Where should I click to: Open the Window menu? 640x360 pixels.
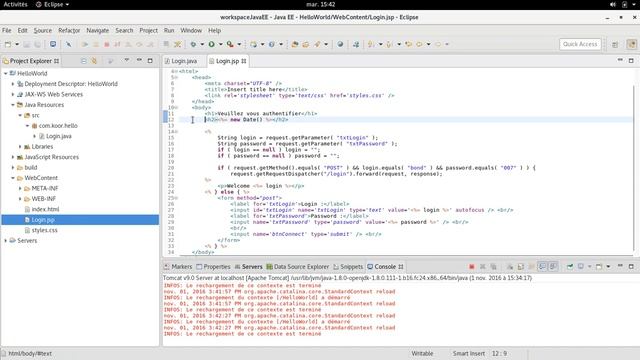click(191, 30)
